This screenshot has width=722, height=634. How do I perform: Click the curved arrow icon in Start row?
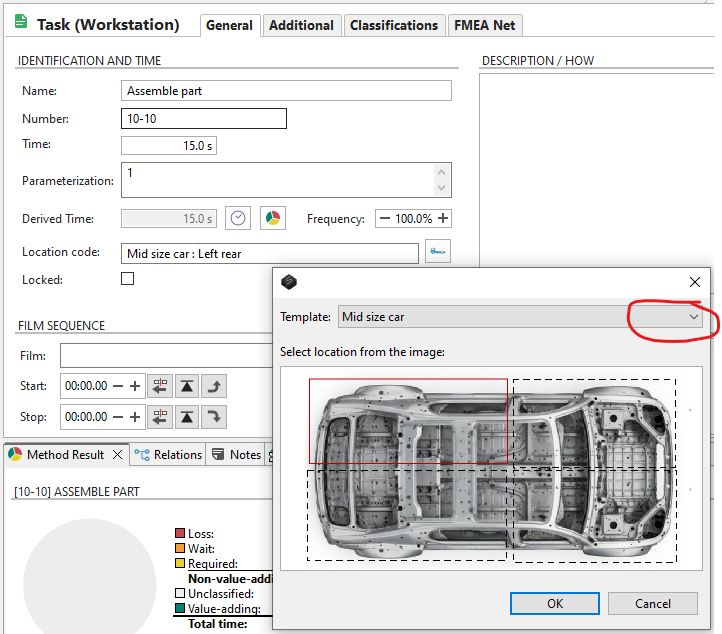[x=214, y=386]
